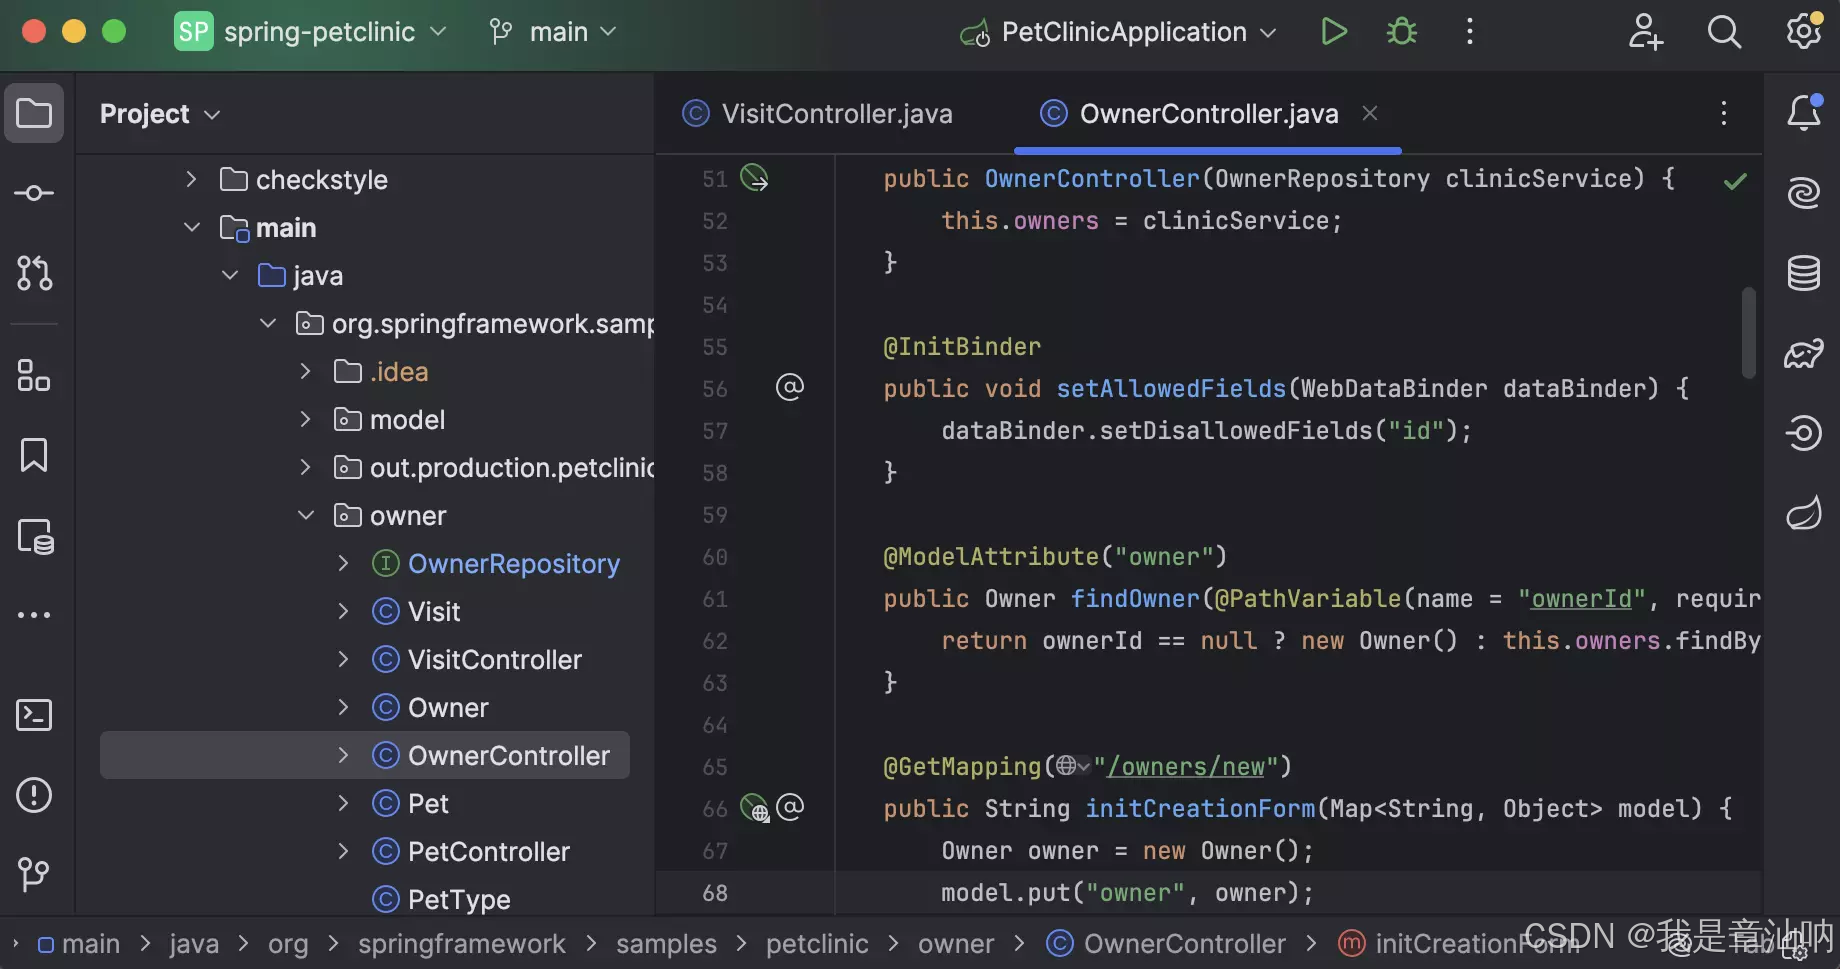Click 'springframework' in breadcrumb bar
The width and height of the screenshot is (1840, 969).
click(x=461, y=944)
